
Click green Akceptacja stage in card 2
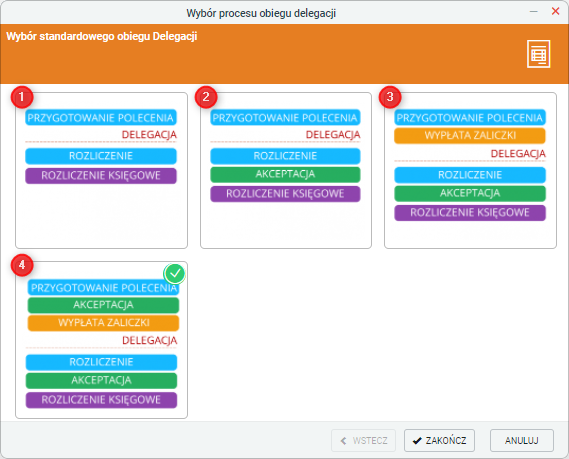tap(285, 174)
